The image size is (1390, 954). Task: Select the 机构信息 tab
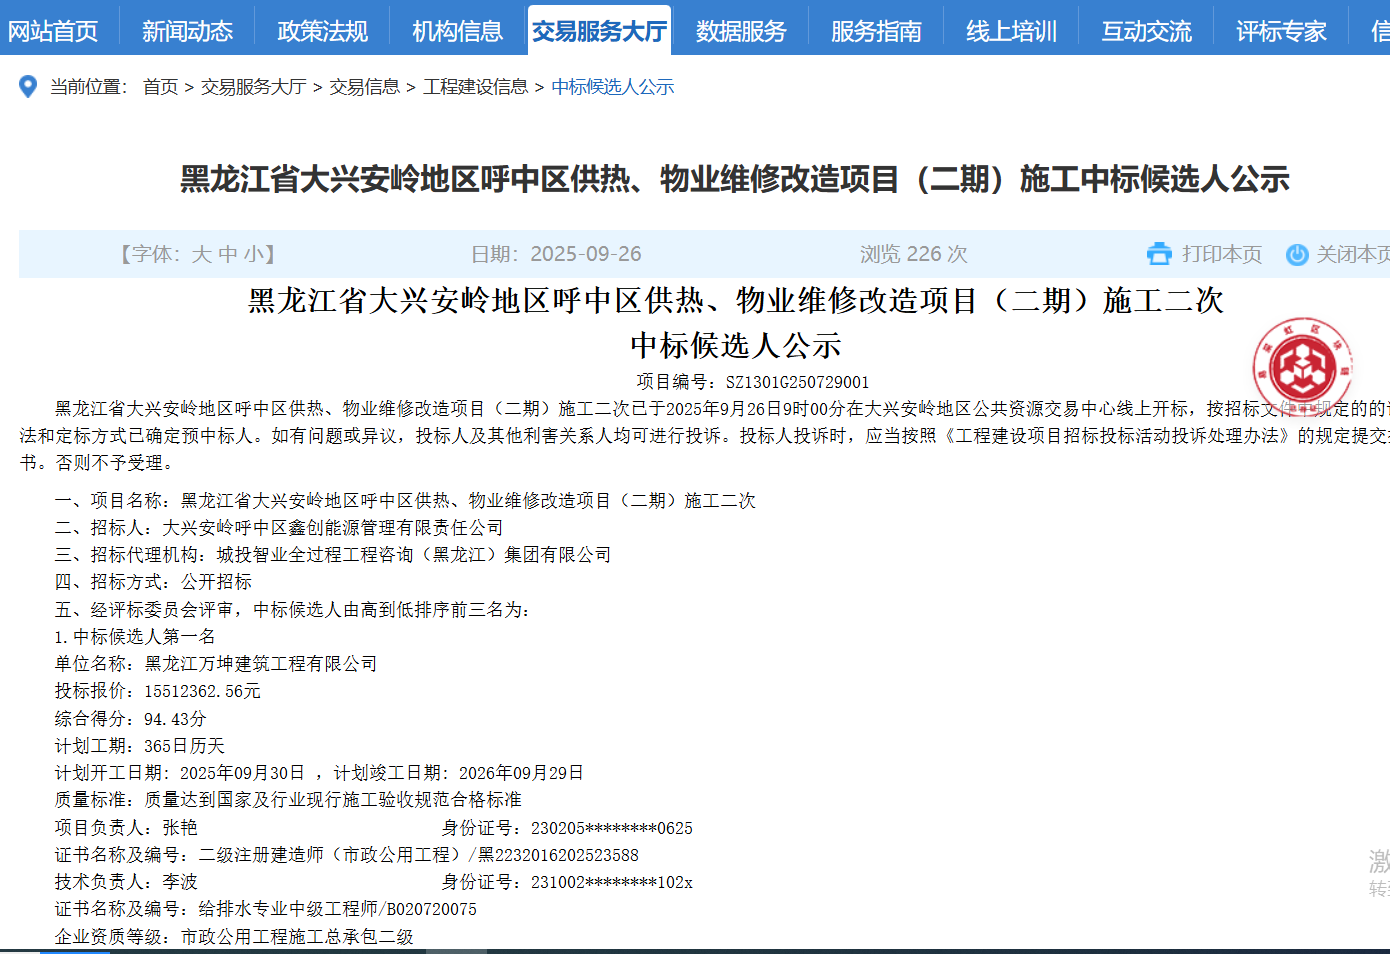coord(457,31)
